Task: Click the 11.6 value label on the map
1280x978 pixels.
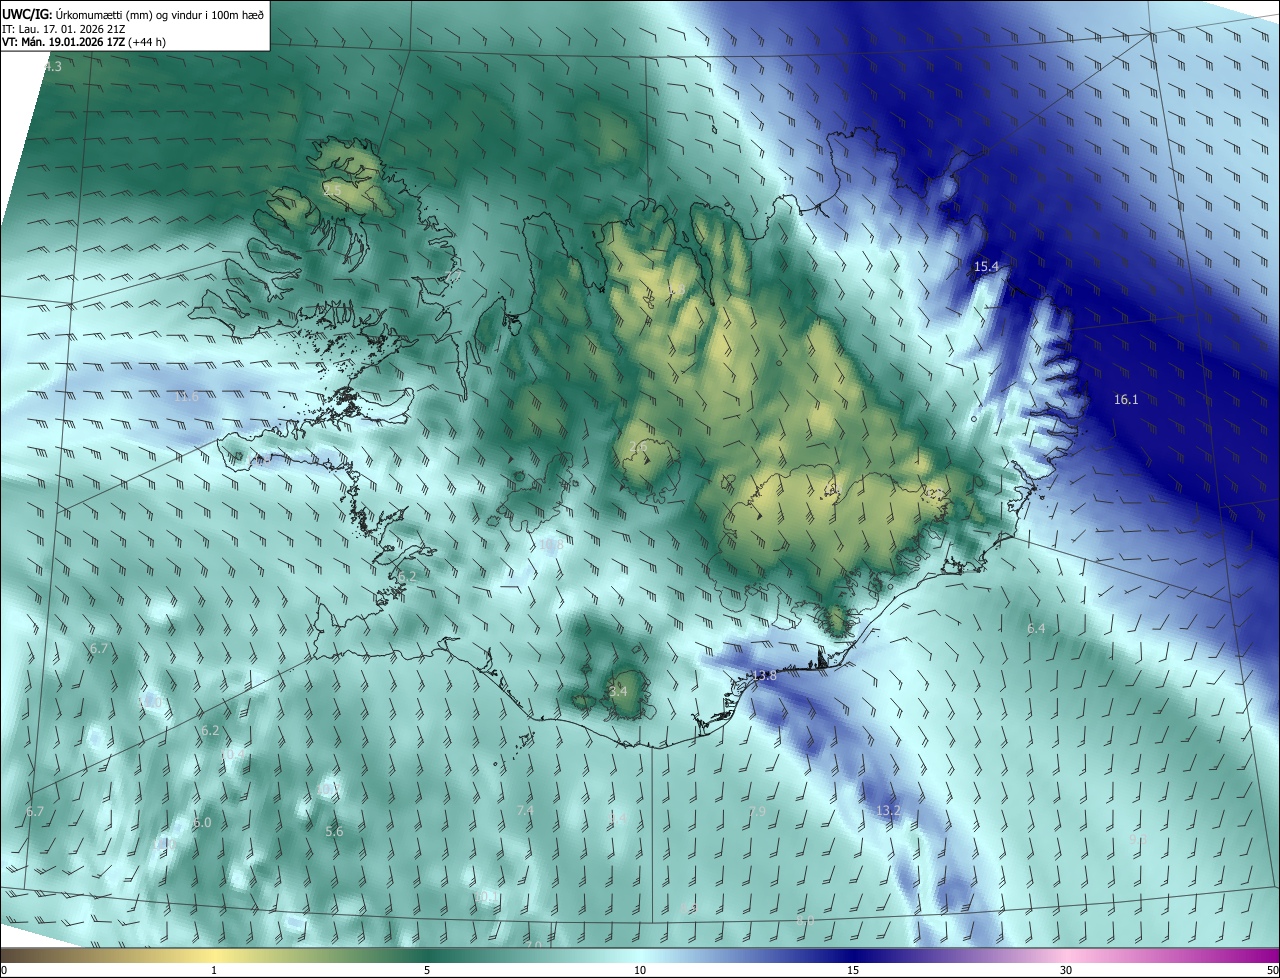Action: click(187, 396)
